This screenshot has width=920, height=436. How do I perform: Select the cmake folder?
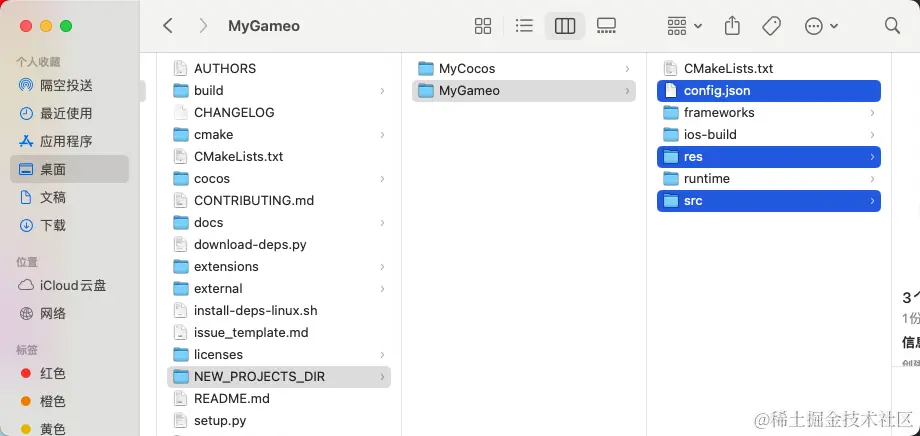(279, 134)
